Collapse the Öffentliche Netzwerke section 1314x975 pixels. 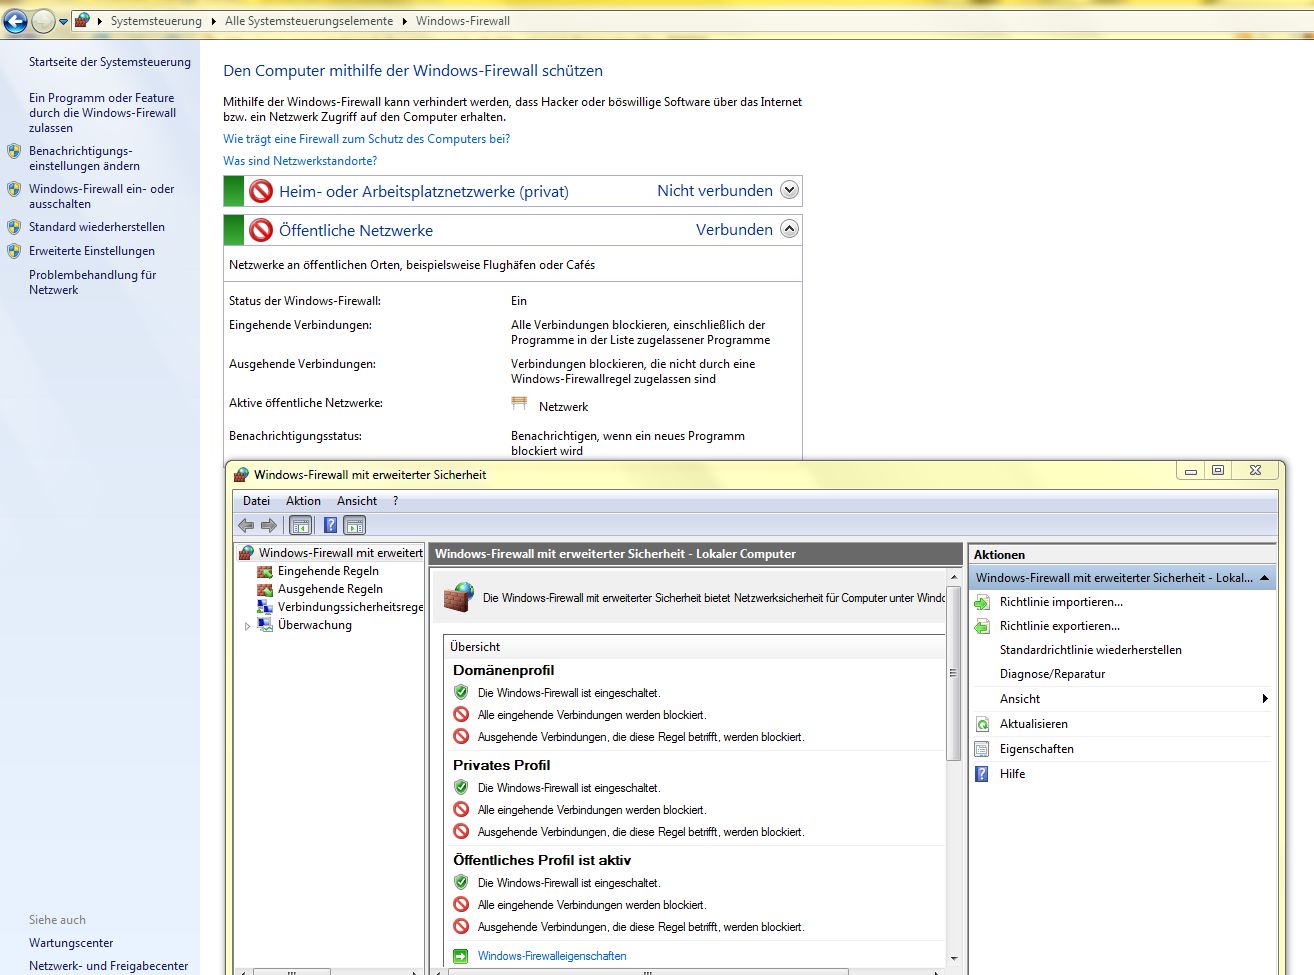coord(789,229)
